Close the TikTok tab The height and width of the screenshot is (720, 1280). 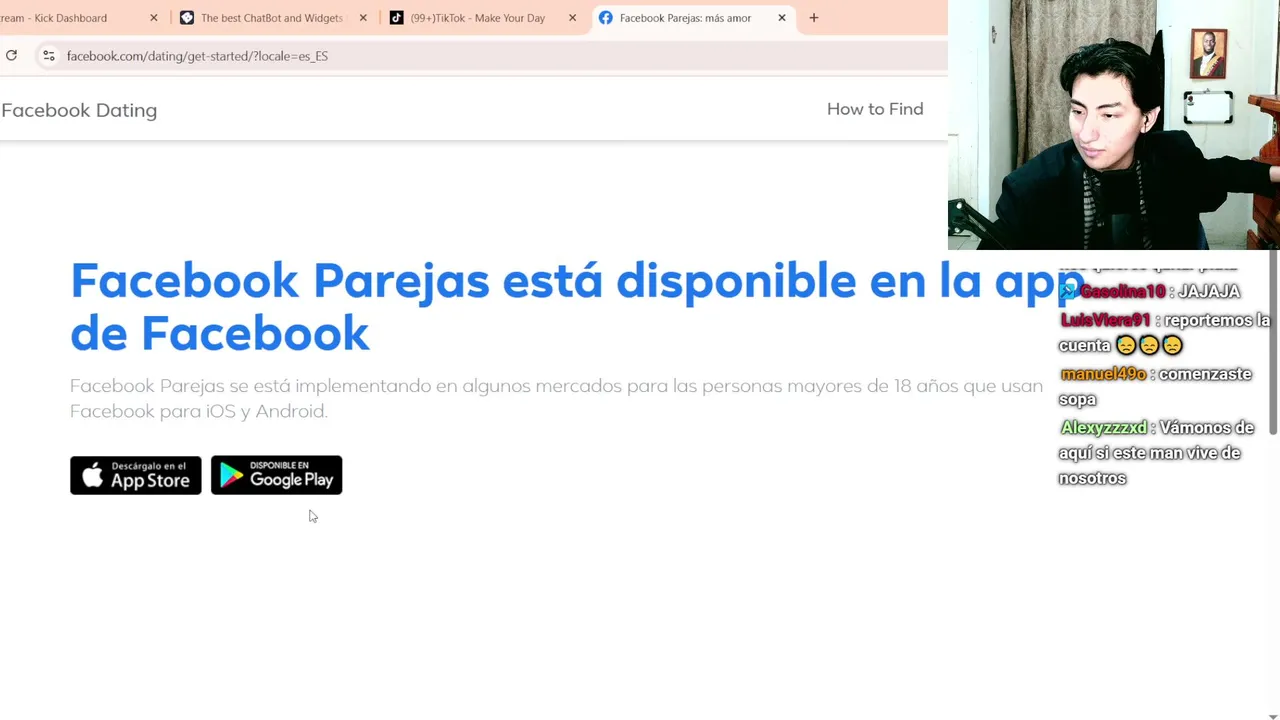coord(572,18)
